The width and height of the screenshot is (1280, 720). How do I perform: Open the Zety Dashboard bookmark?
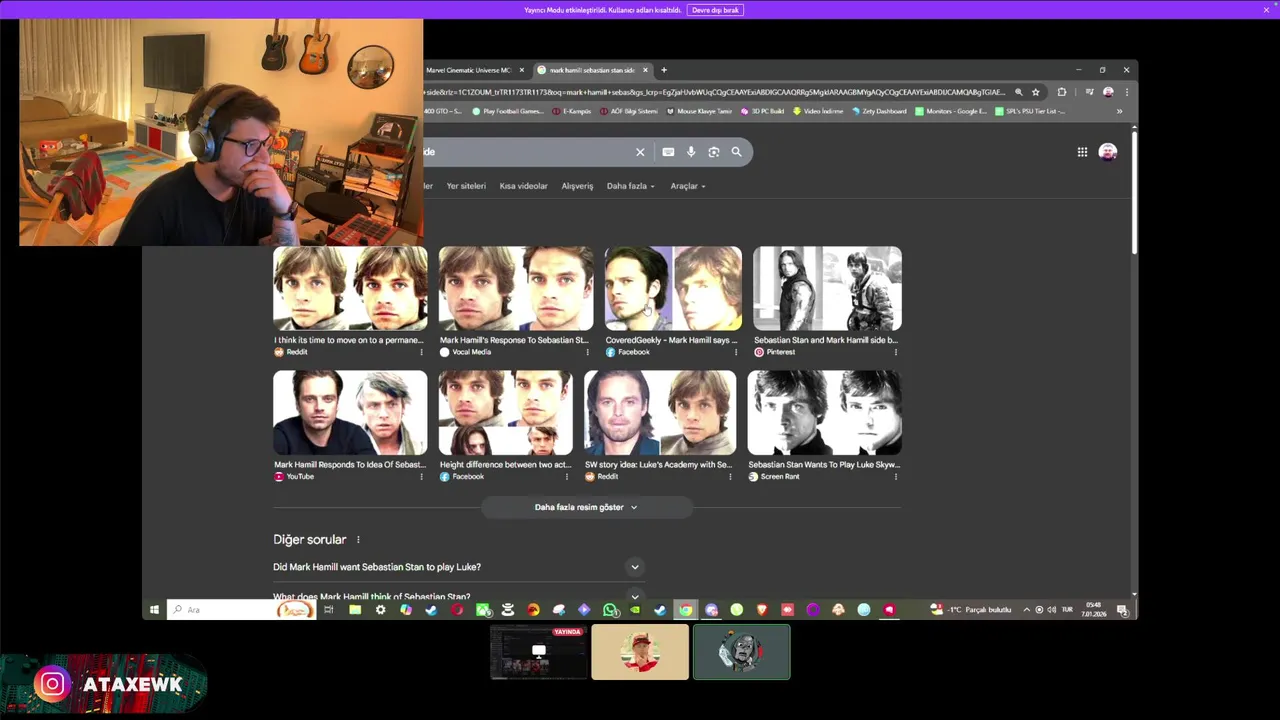coord(879,111)
